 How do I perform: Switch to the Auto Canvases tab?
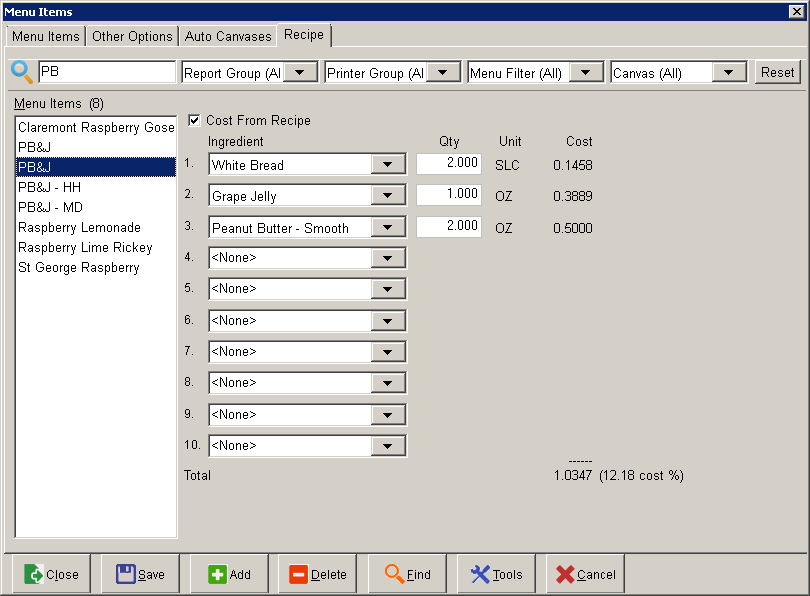coord(228,36)
